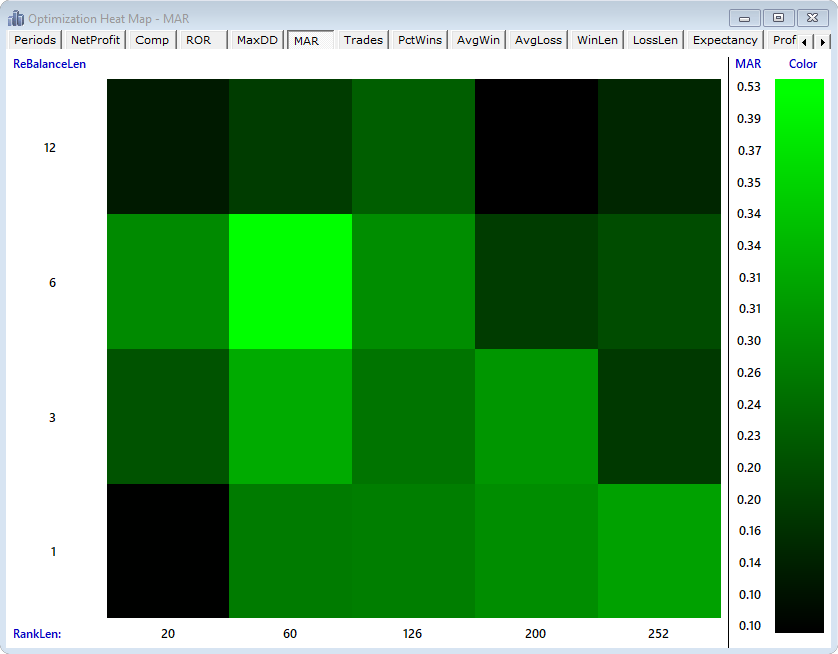Select the Comp tab
This screenshot has height=654, width=838.
152,40
